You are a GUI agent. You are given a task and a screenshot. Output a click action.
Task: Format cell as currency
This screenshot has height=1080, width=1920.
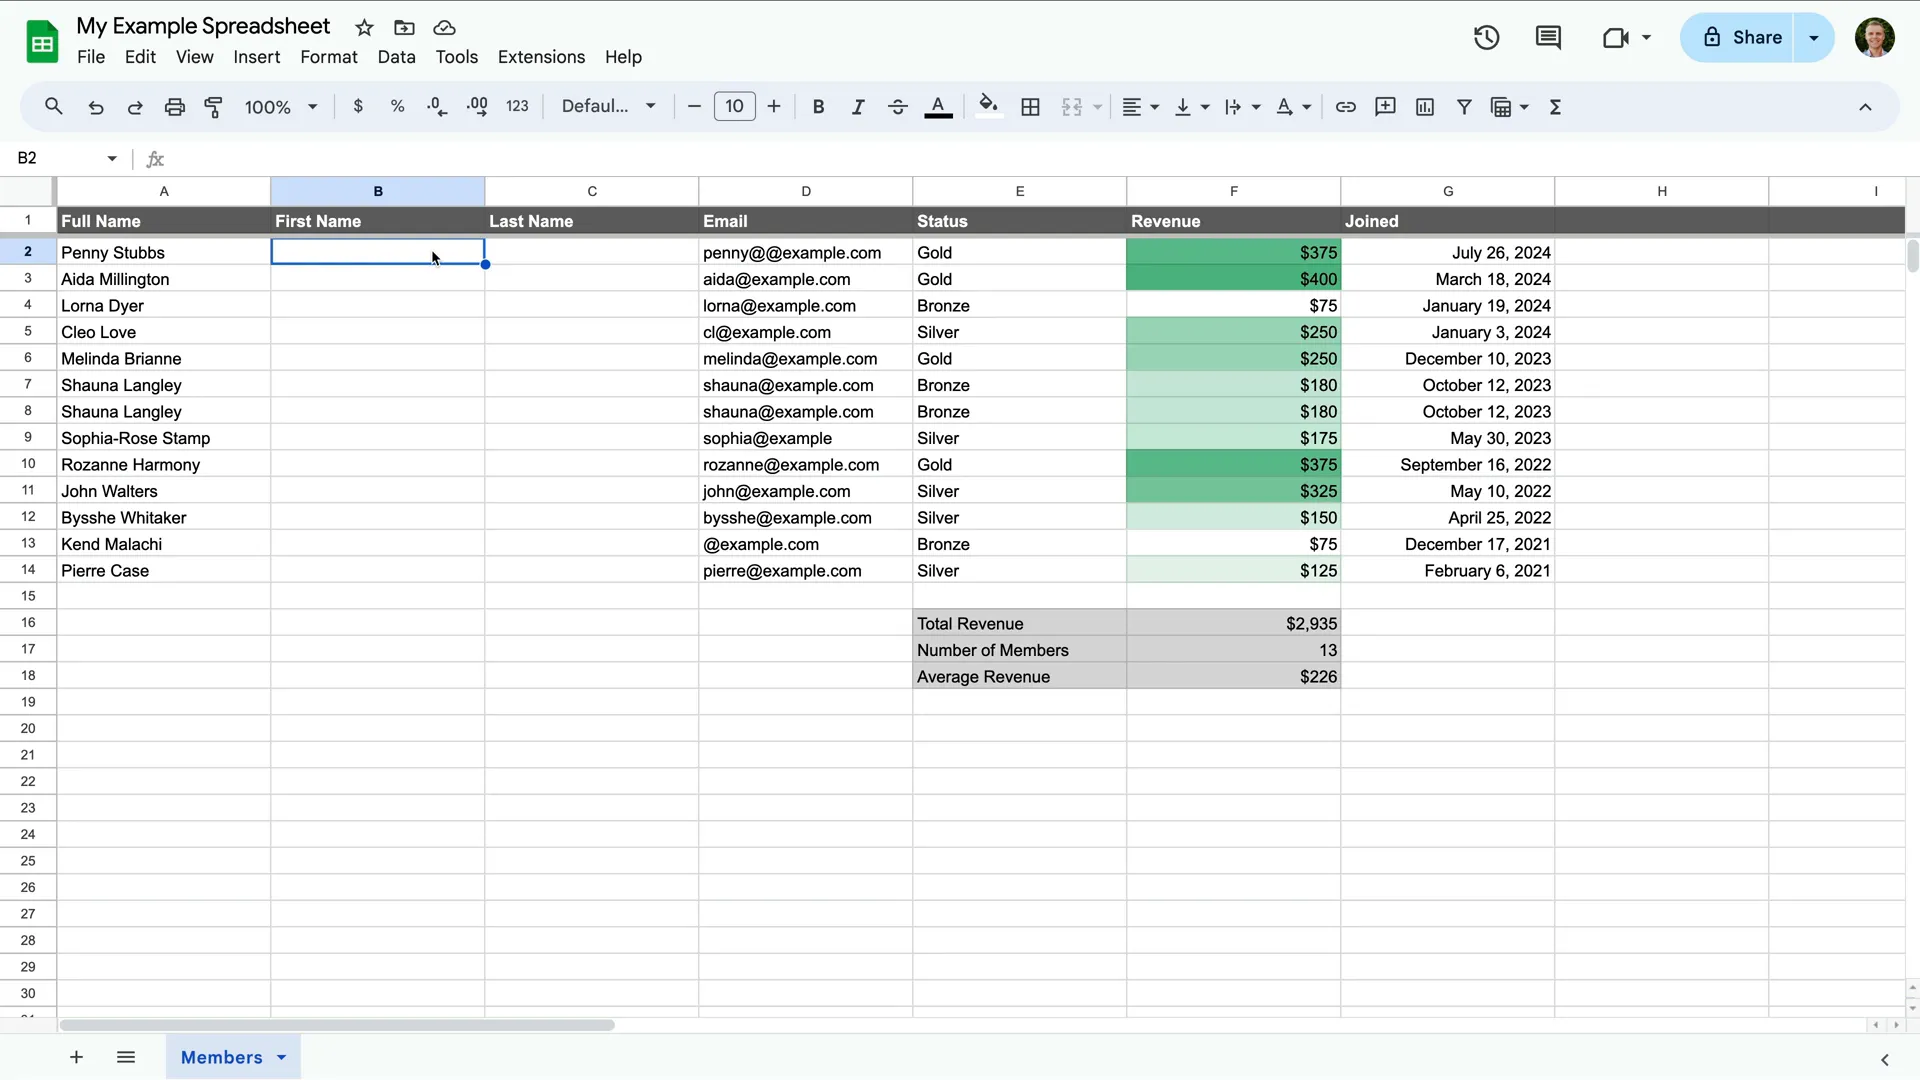click(x=359, y=106)
